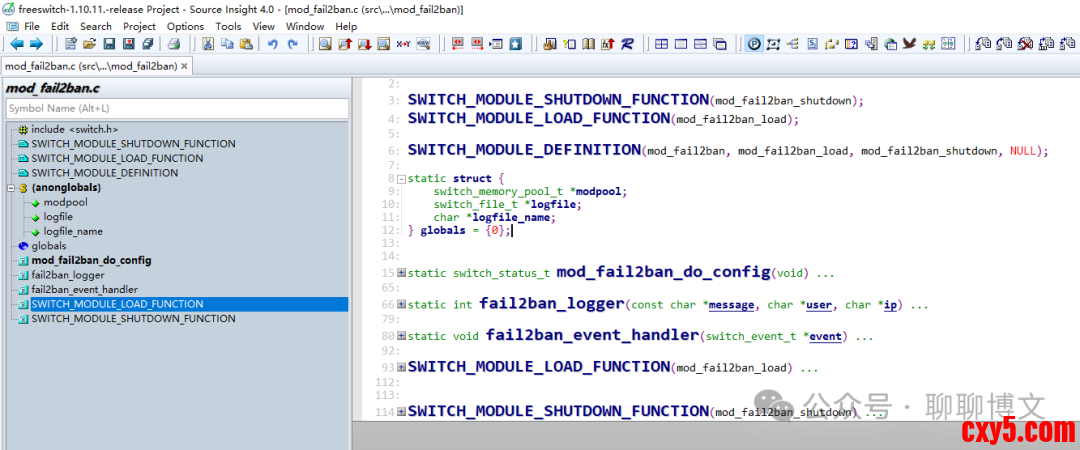Open the Project menu

tap(139, 26)
